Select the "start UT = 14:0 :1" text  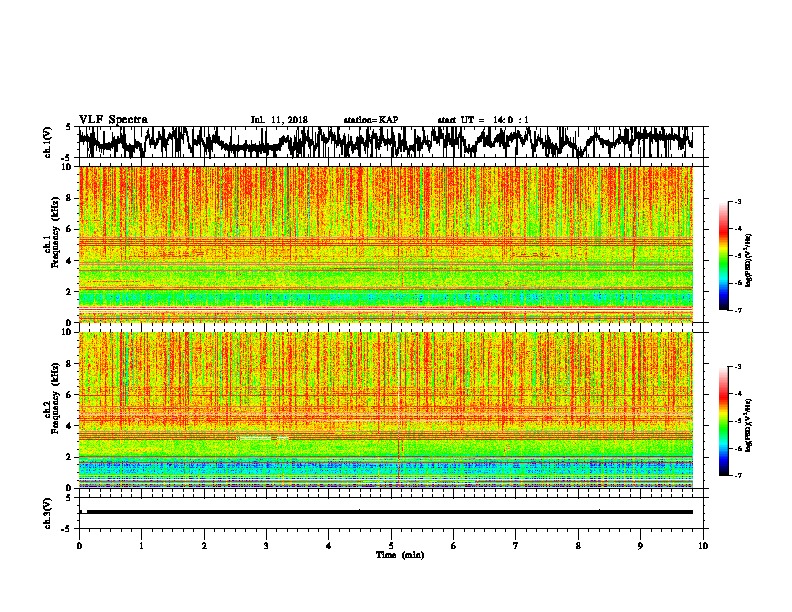pyautogui.click(x=483, y=120)
